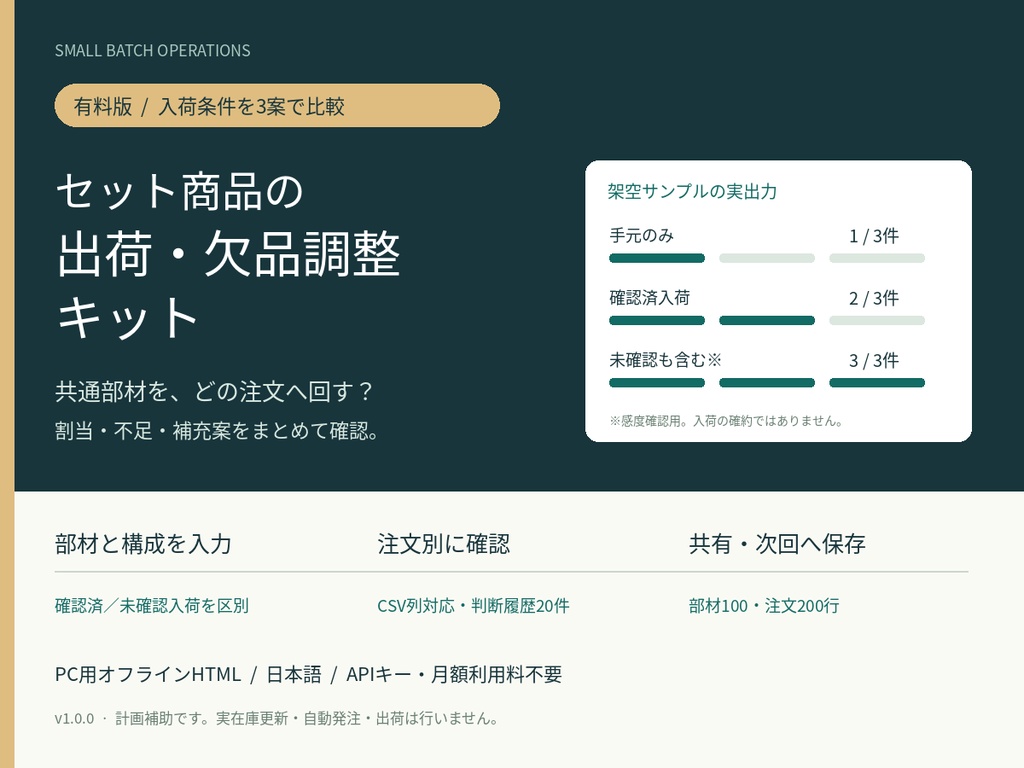Click the PC用オフラインHTML / 日本語 line

pyautogui.click(x=308, y=674)
